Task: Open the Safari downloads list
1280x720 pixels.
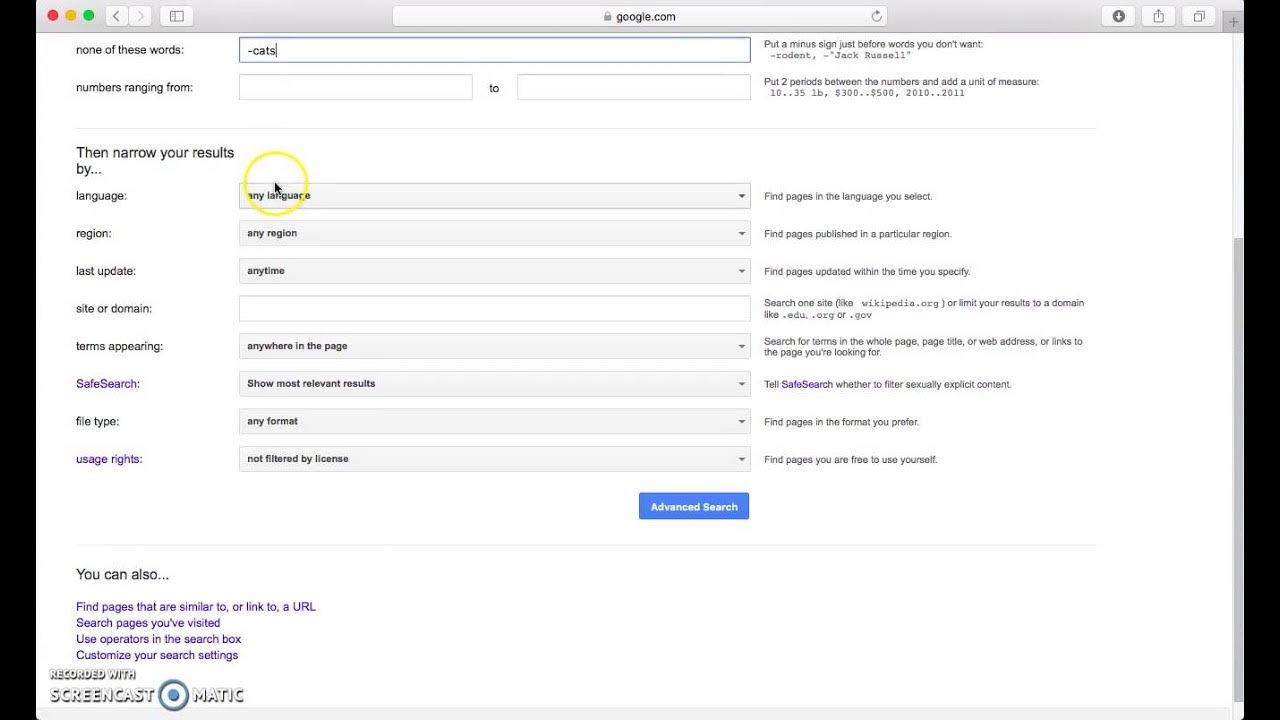Action: [x=1118, y=16]
